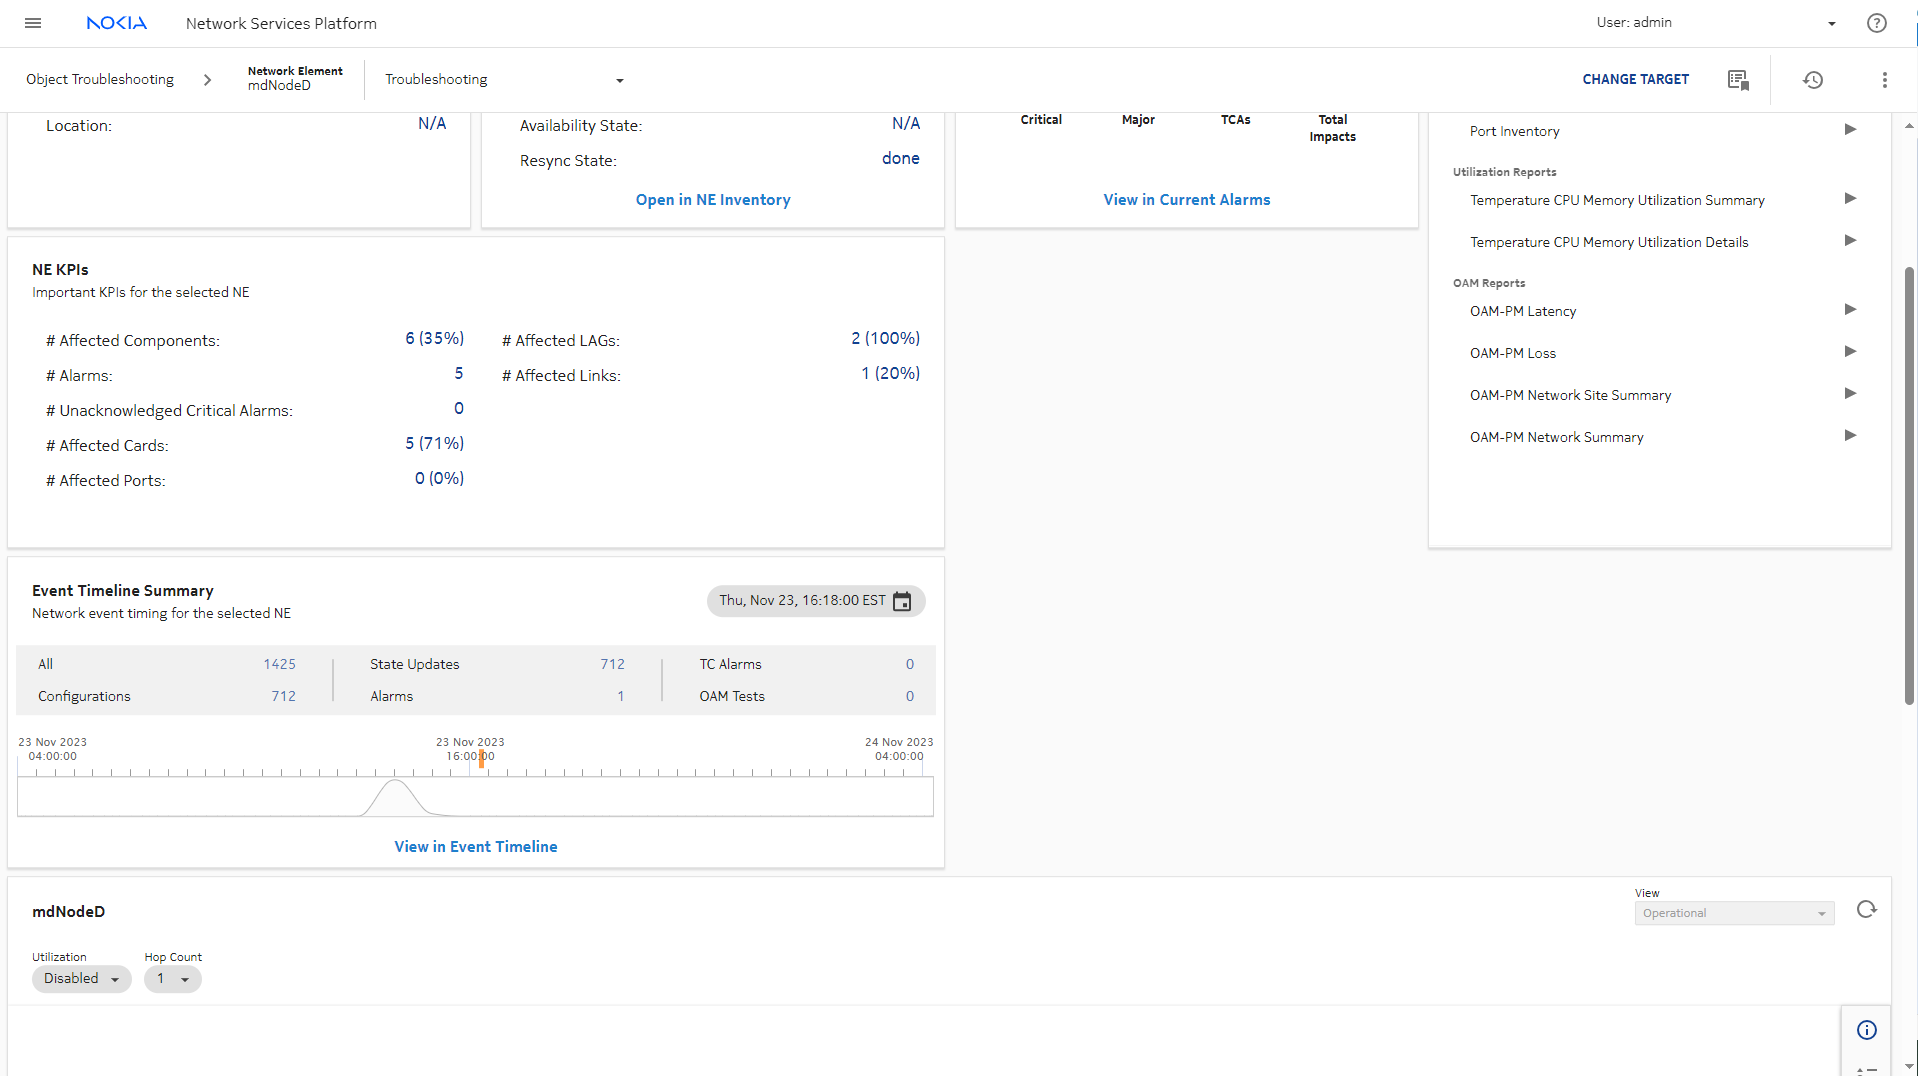Expand the Operational view selector
The width and height of the screenshot is (1918, 1076).
pyautogui.click(x=1733, y=913)
